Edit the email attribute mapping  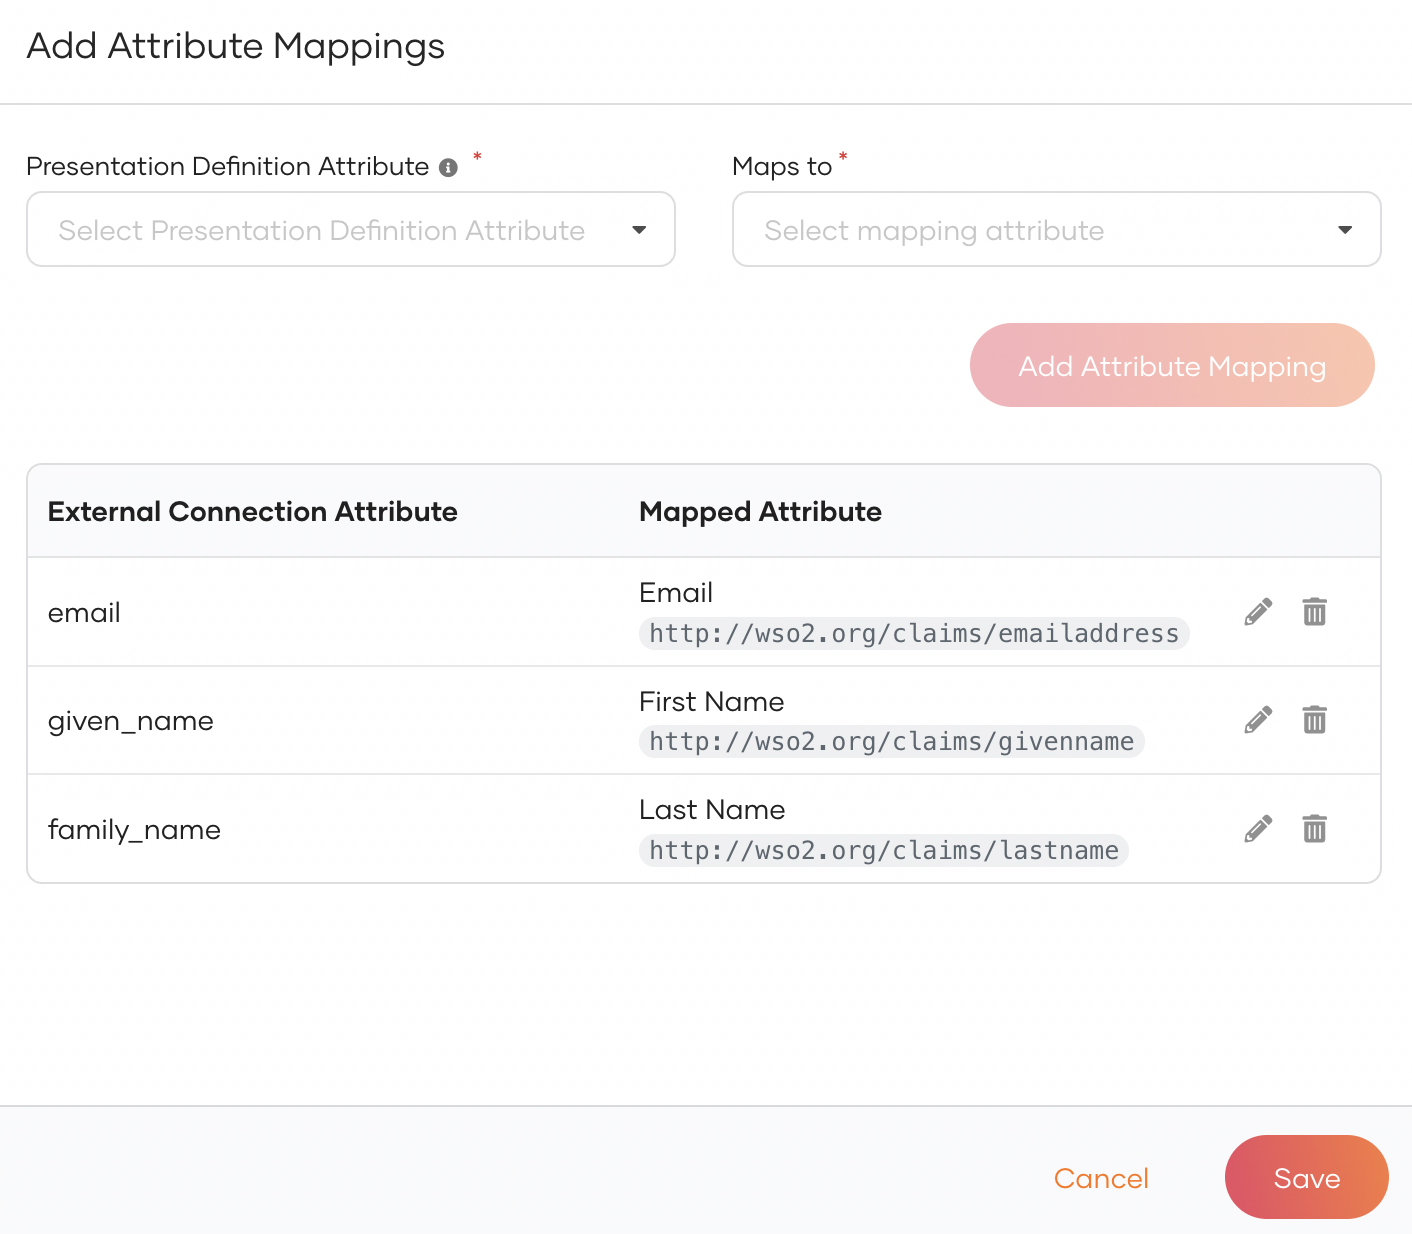(1258, 612)
